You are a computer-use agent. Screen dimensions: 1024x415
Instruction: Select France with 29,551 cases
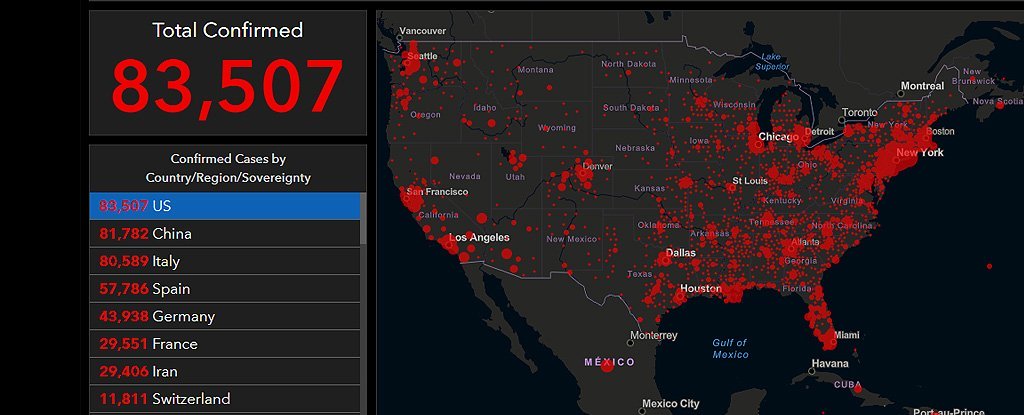pyautogui.click(x=225, y=344)
